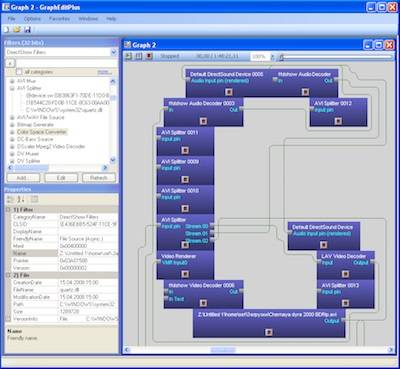Collapse the Filter property group
The height and width of the screenshot is (369, 400).
[9, 210]
